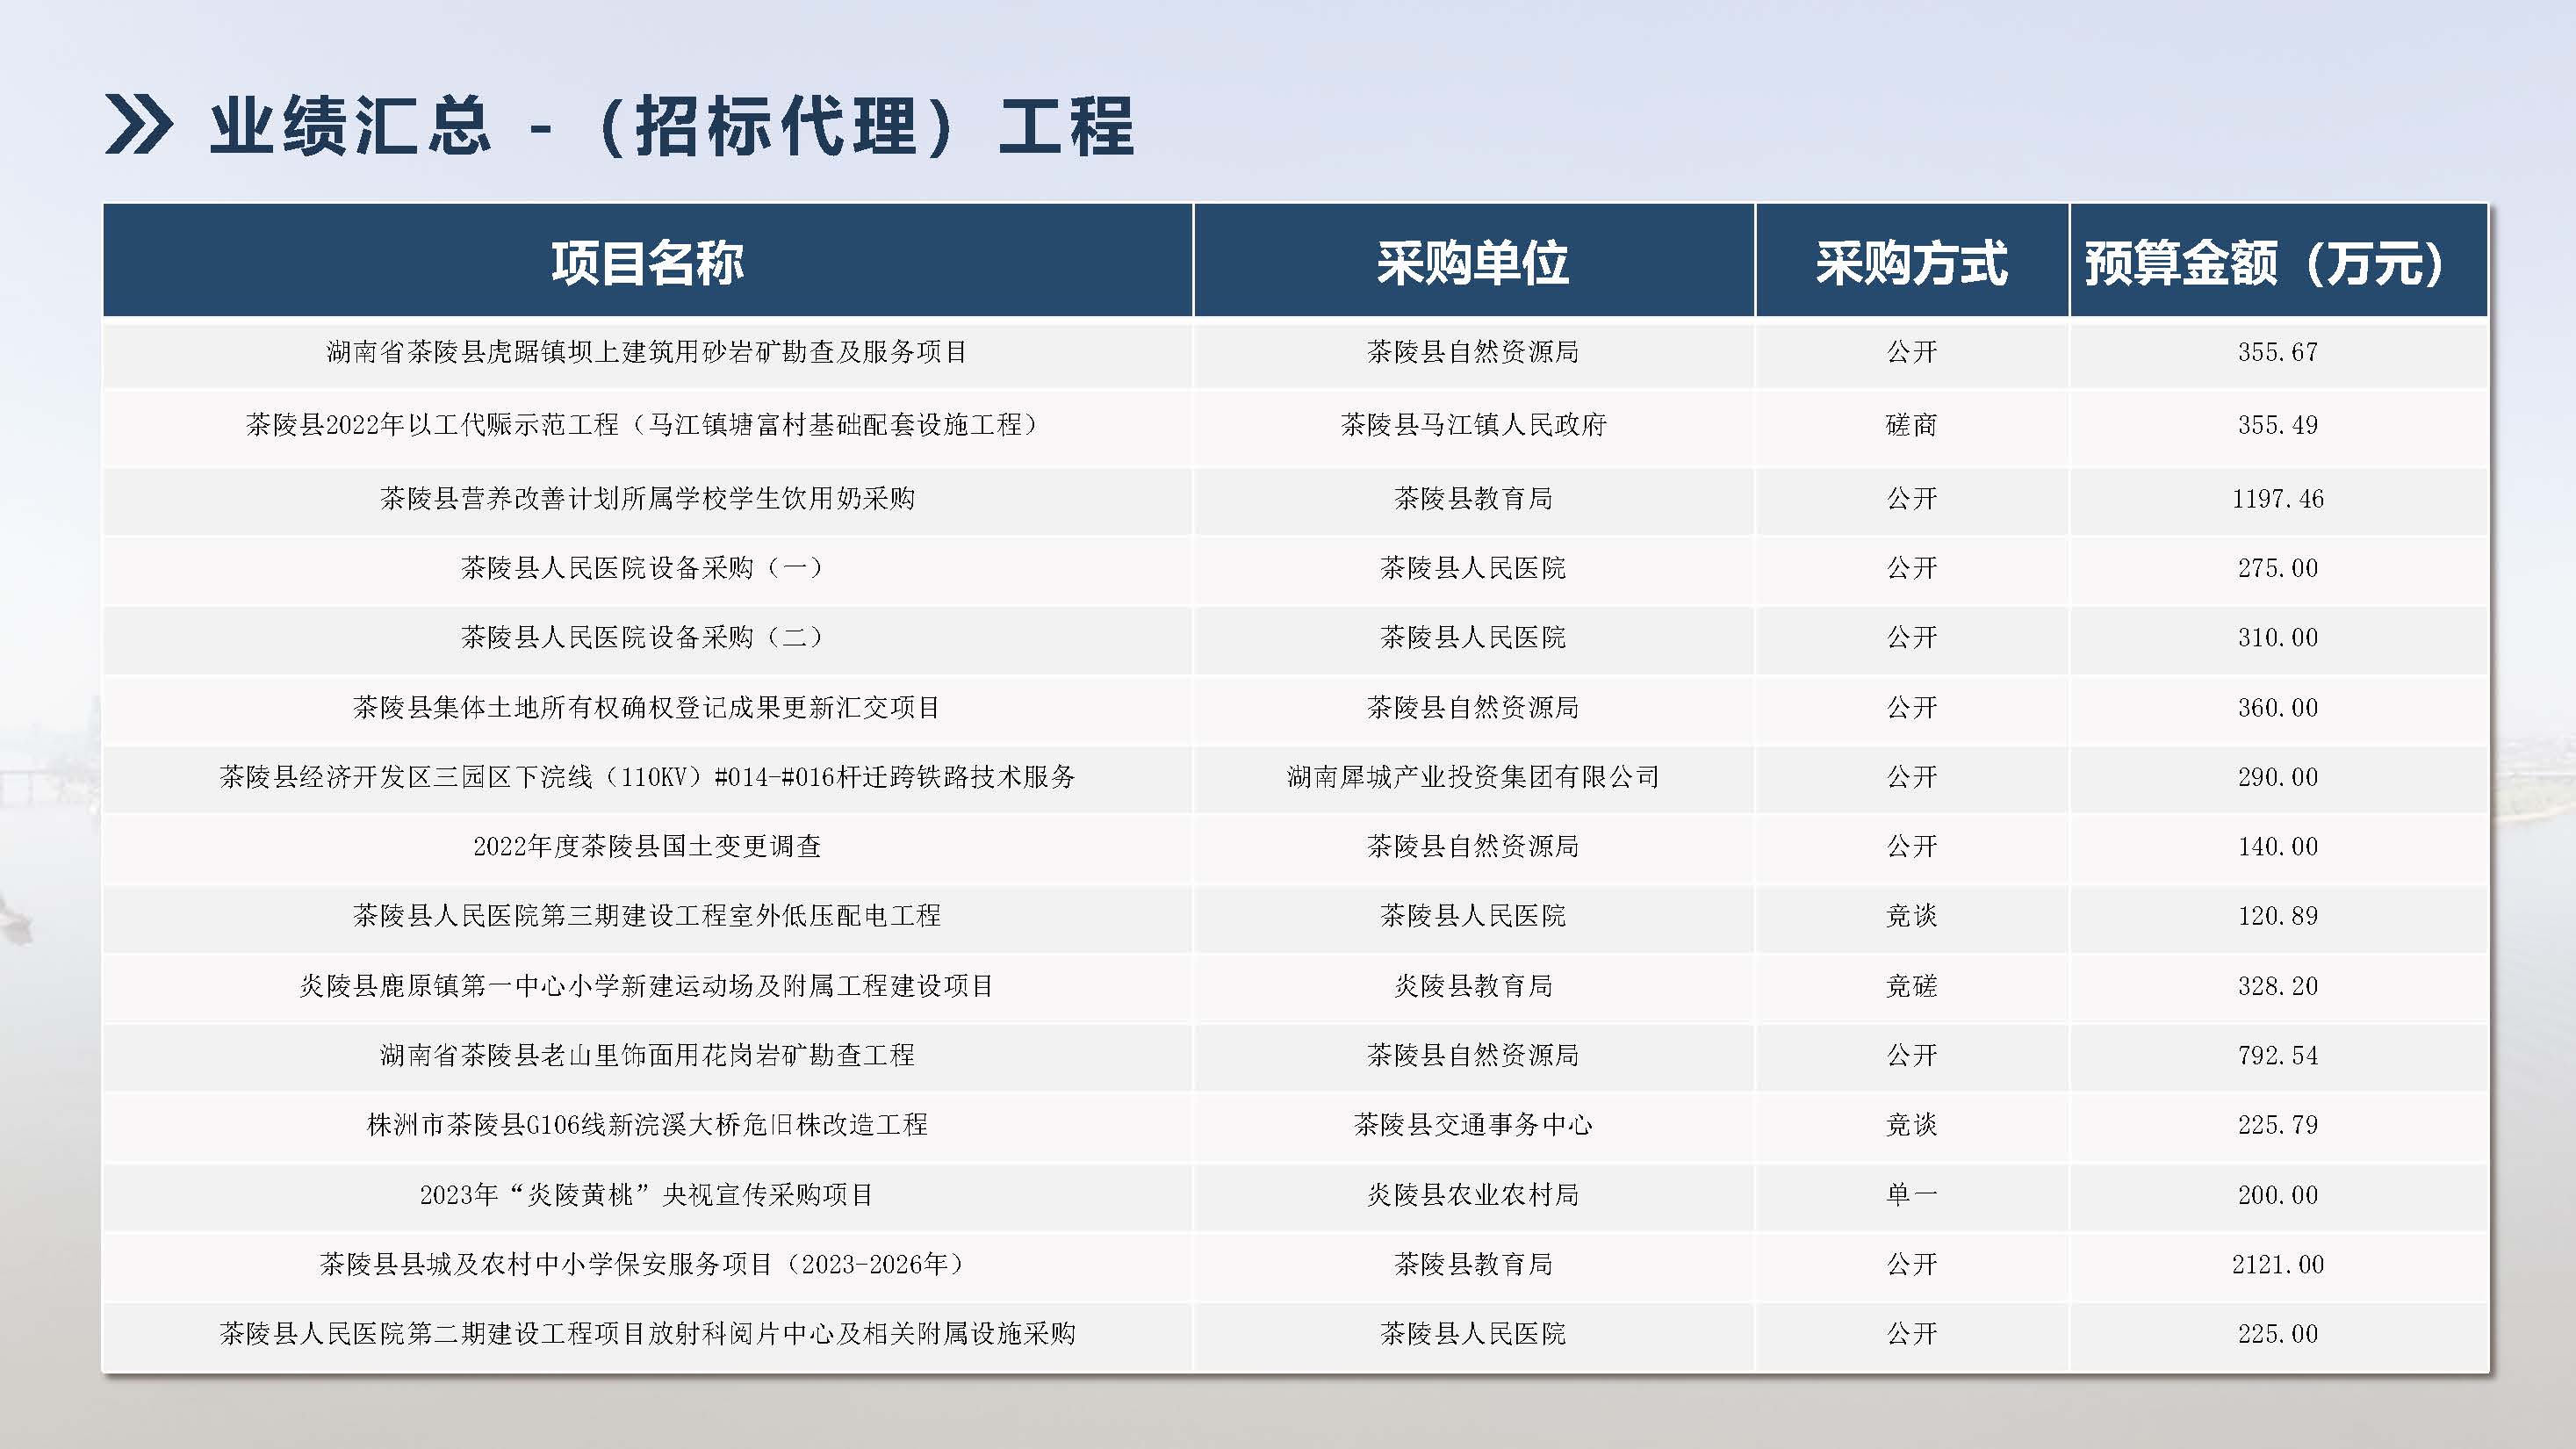Click 2022年度茶陵县国土变更调查
The width and height of the screenshot is (2576, 1449).
click(x=647, y=846)
